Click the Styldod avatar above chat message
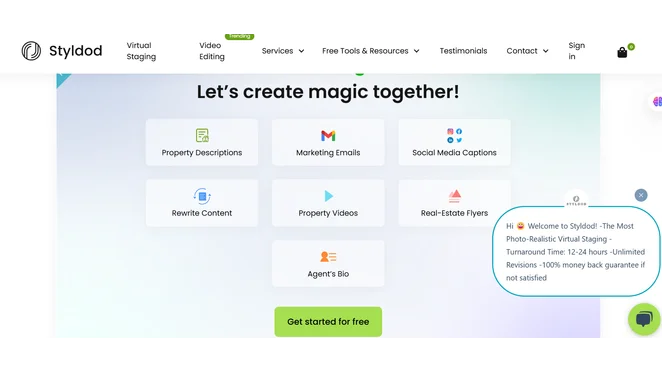The image size is (662, 372). [x=576, y=200]
